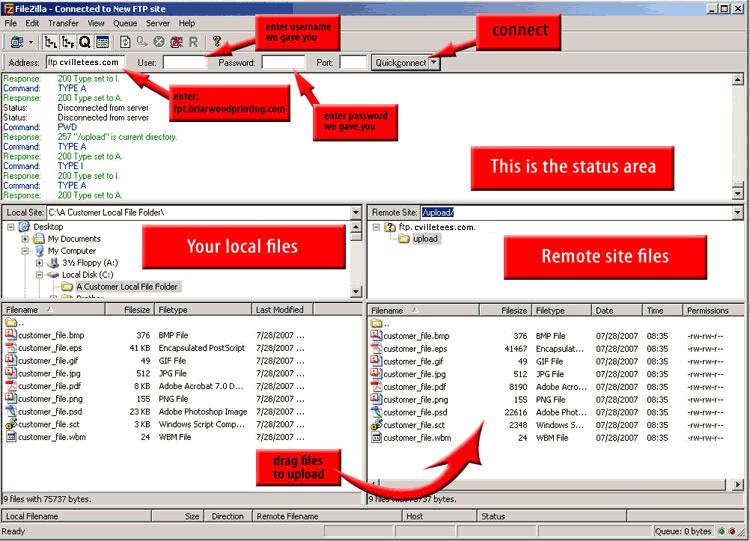Collapse the Desktop tree node
750x541 pixels.
(11, 227)
